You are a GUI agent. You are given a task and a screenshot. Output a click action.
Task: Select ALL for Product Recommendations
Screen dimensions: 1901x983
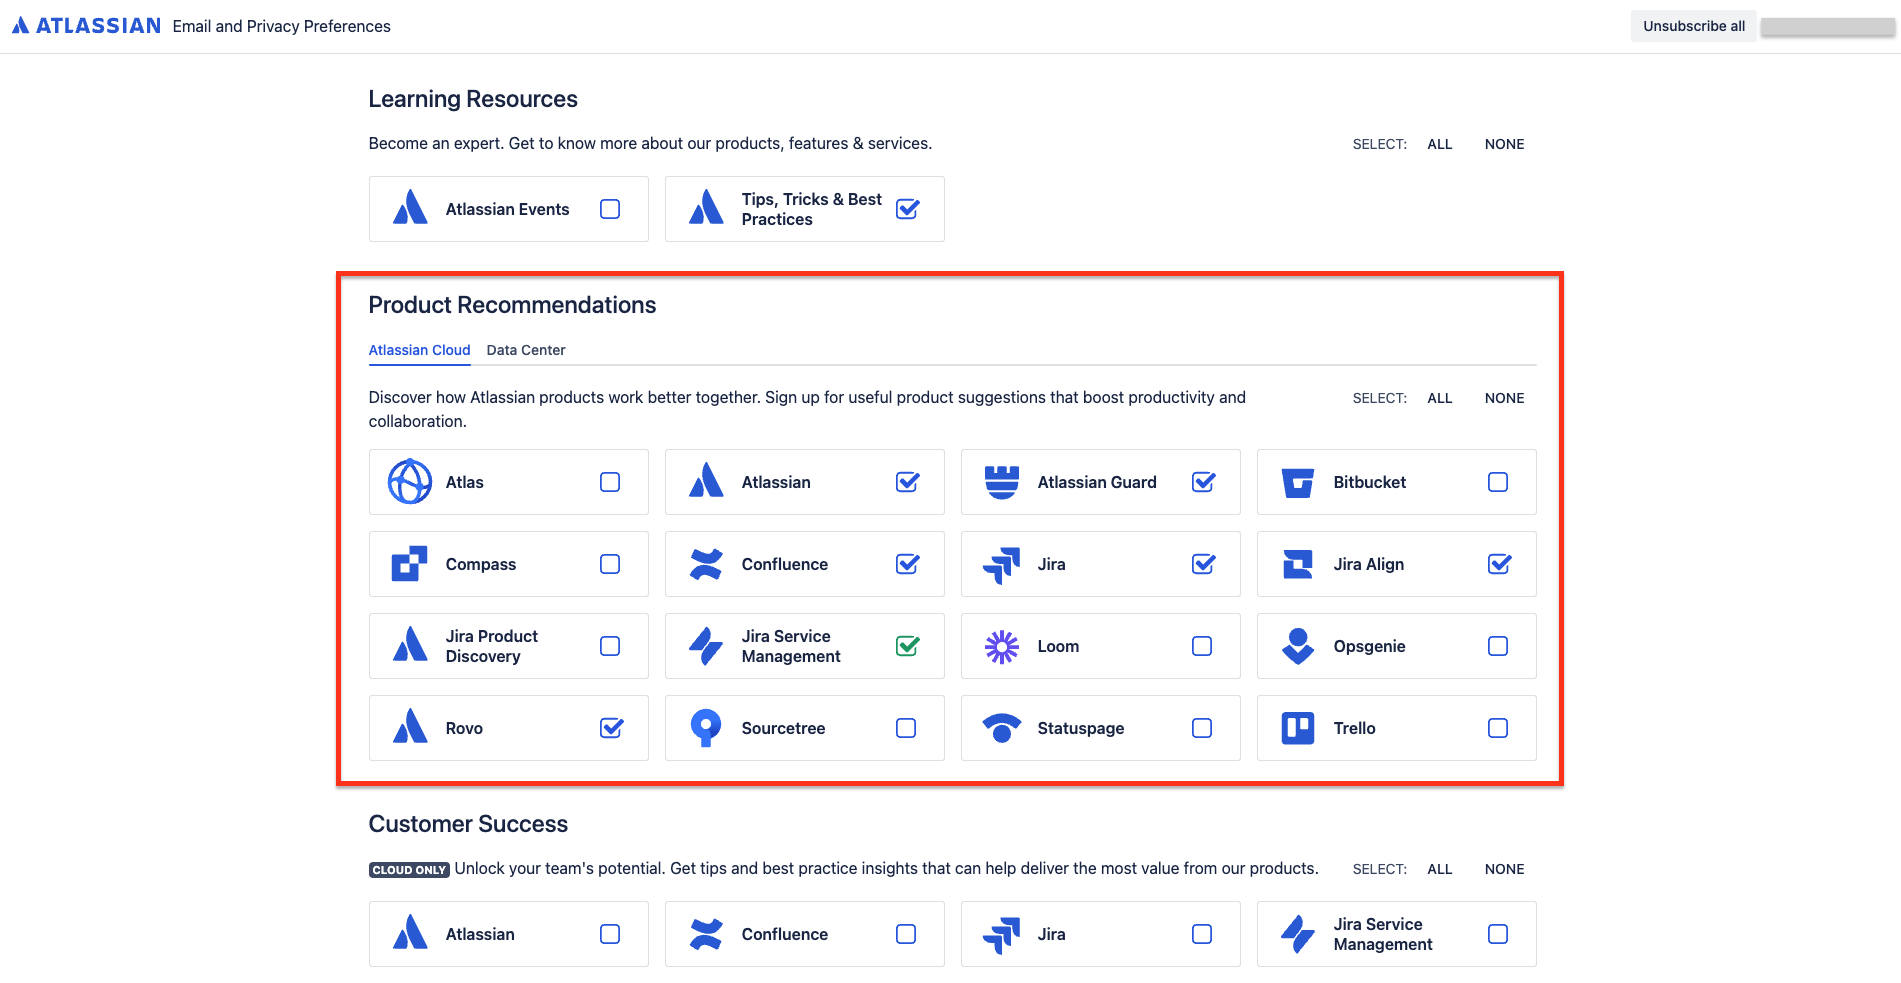pyautogui.click(x=1440, y=398)
